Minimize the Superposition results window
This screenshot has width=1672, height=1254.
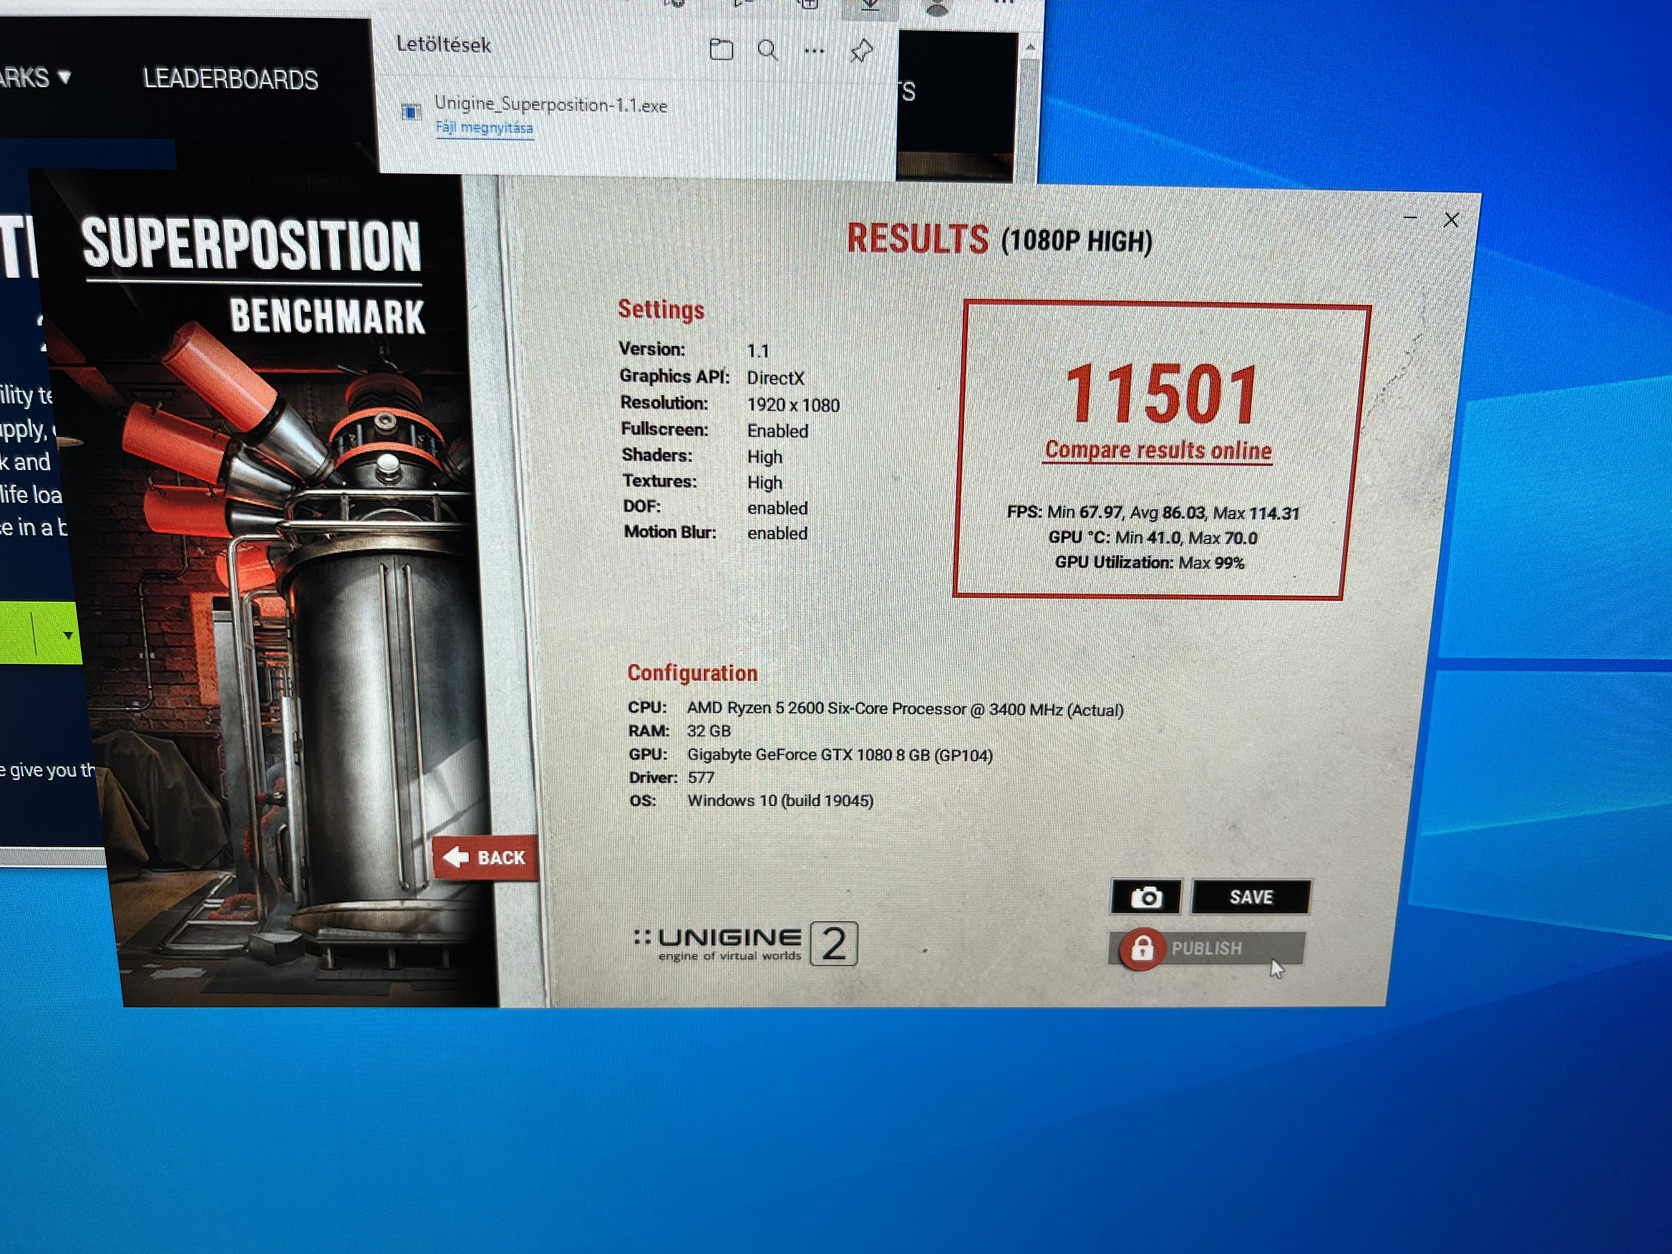click(x=1410, y=217)
